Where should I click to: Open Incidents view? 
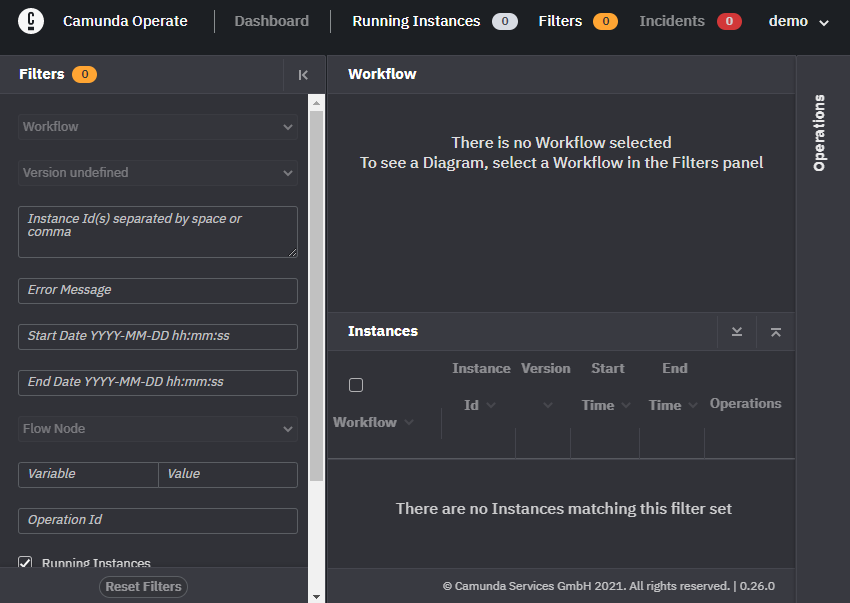pos(672,21)
